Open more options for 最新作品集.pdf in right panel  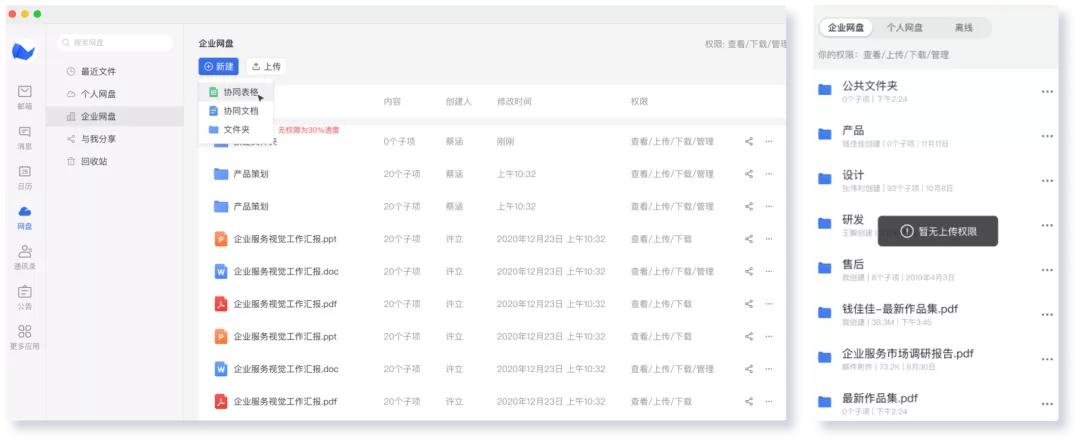[x=1047, y=404]
